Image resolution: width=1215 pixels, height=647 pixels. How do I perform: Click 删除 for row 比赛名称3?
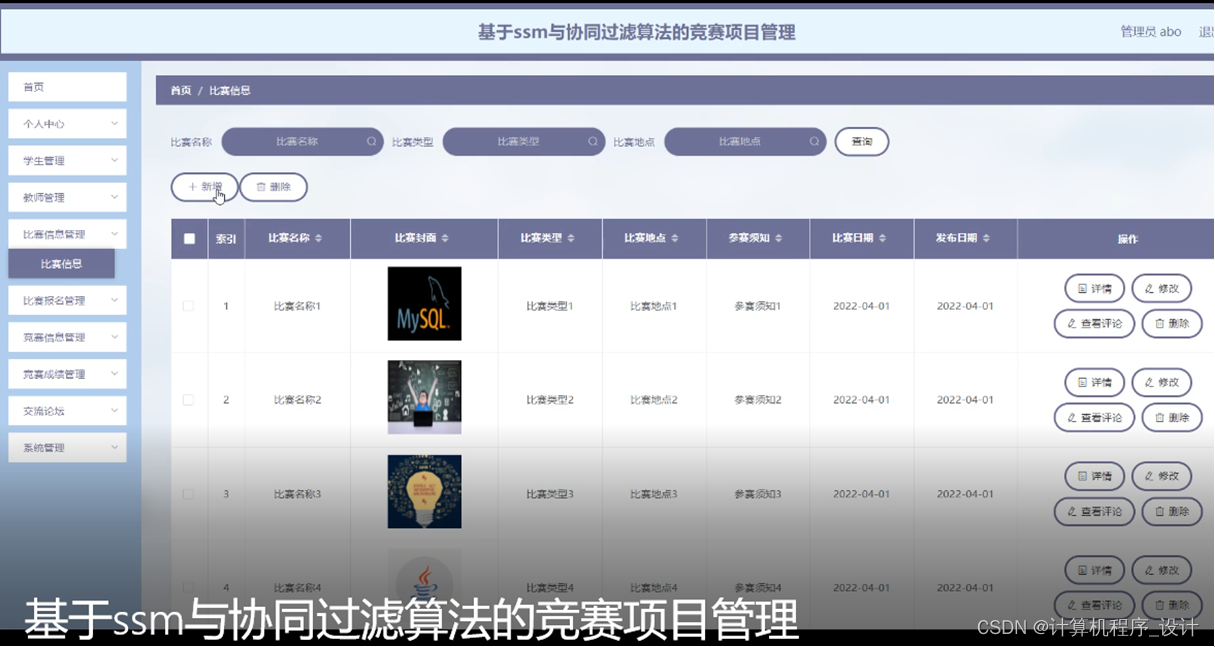pyautogui.click(x=1172, y=511)
